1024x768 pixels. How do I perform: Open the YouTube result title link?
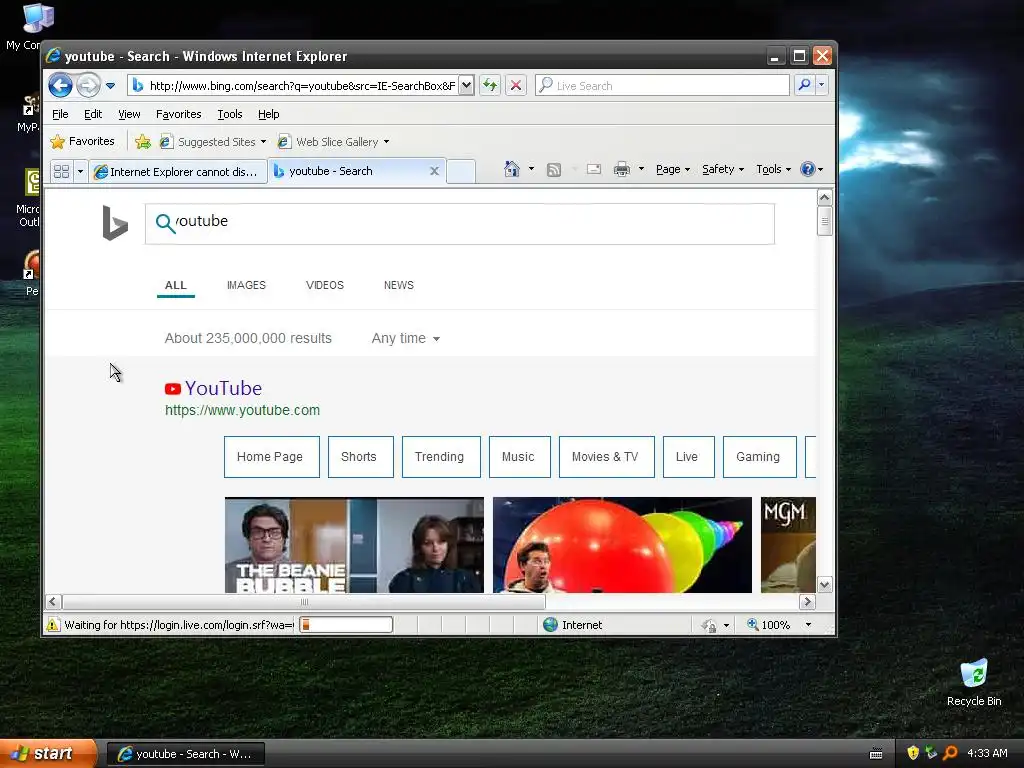pyautogui.click(x=223, y=388)
